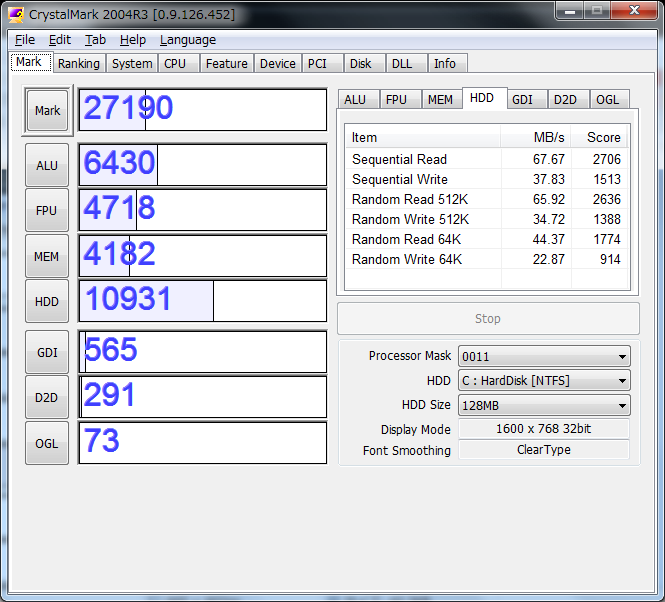665x602 pixels.
Task: Run the OGL benchmark button
Action: pyautogui.click(x=47, y=443)
